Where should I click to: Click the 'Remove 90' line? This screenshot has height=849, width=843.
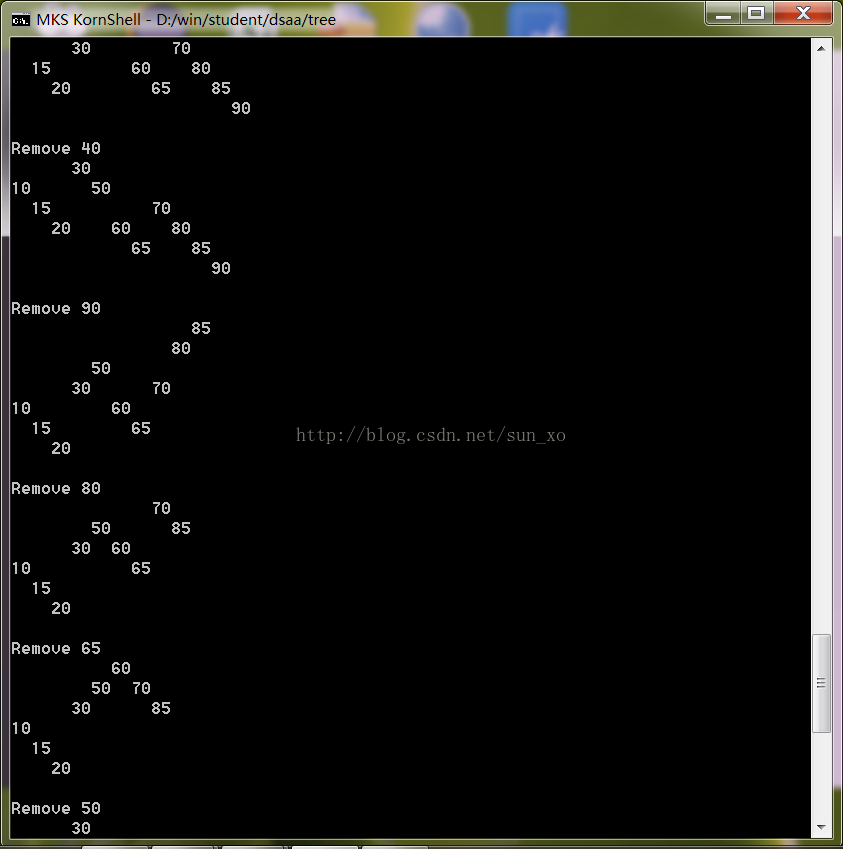56,309
